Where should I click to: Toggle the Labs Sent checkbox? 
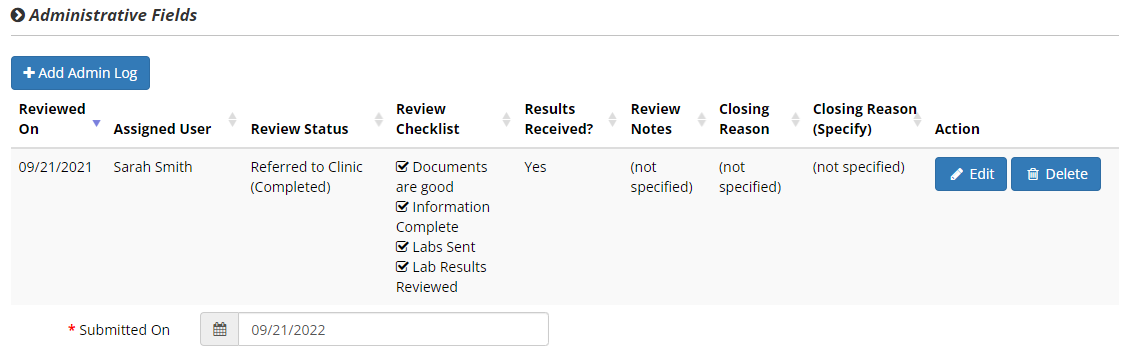point(402,247)
